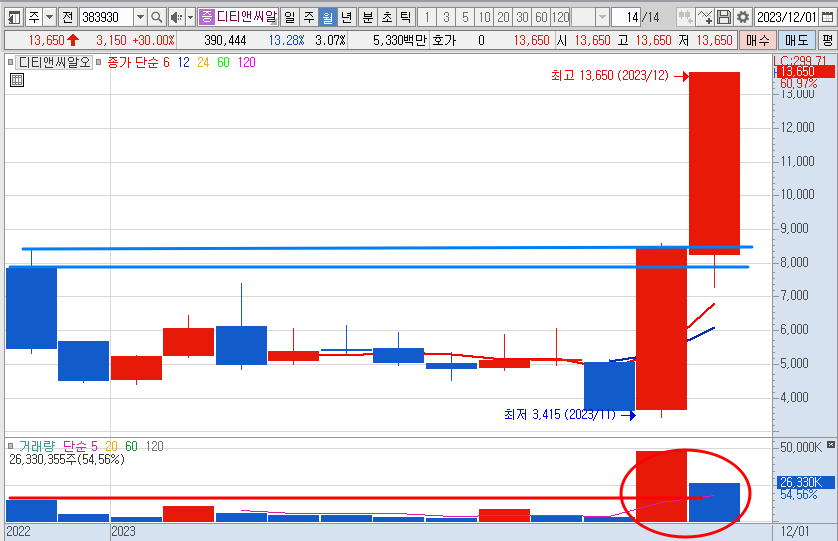
Task: Click the volume average 5 label
Action: tap(94, 446)
